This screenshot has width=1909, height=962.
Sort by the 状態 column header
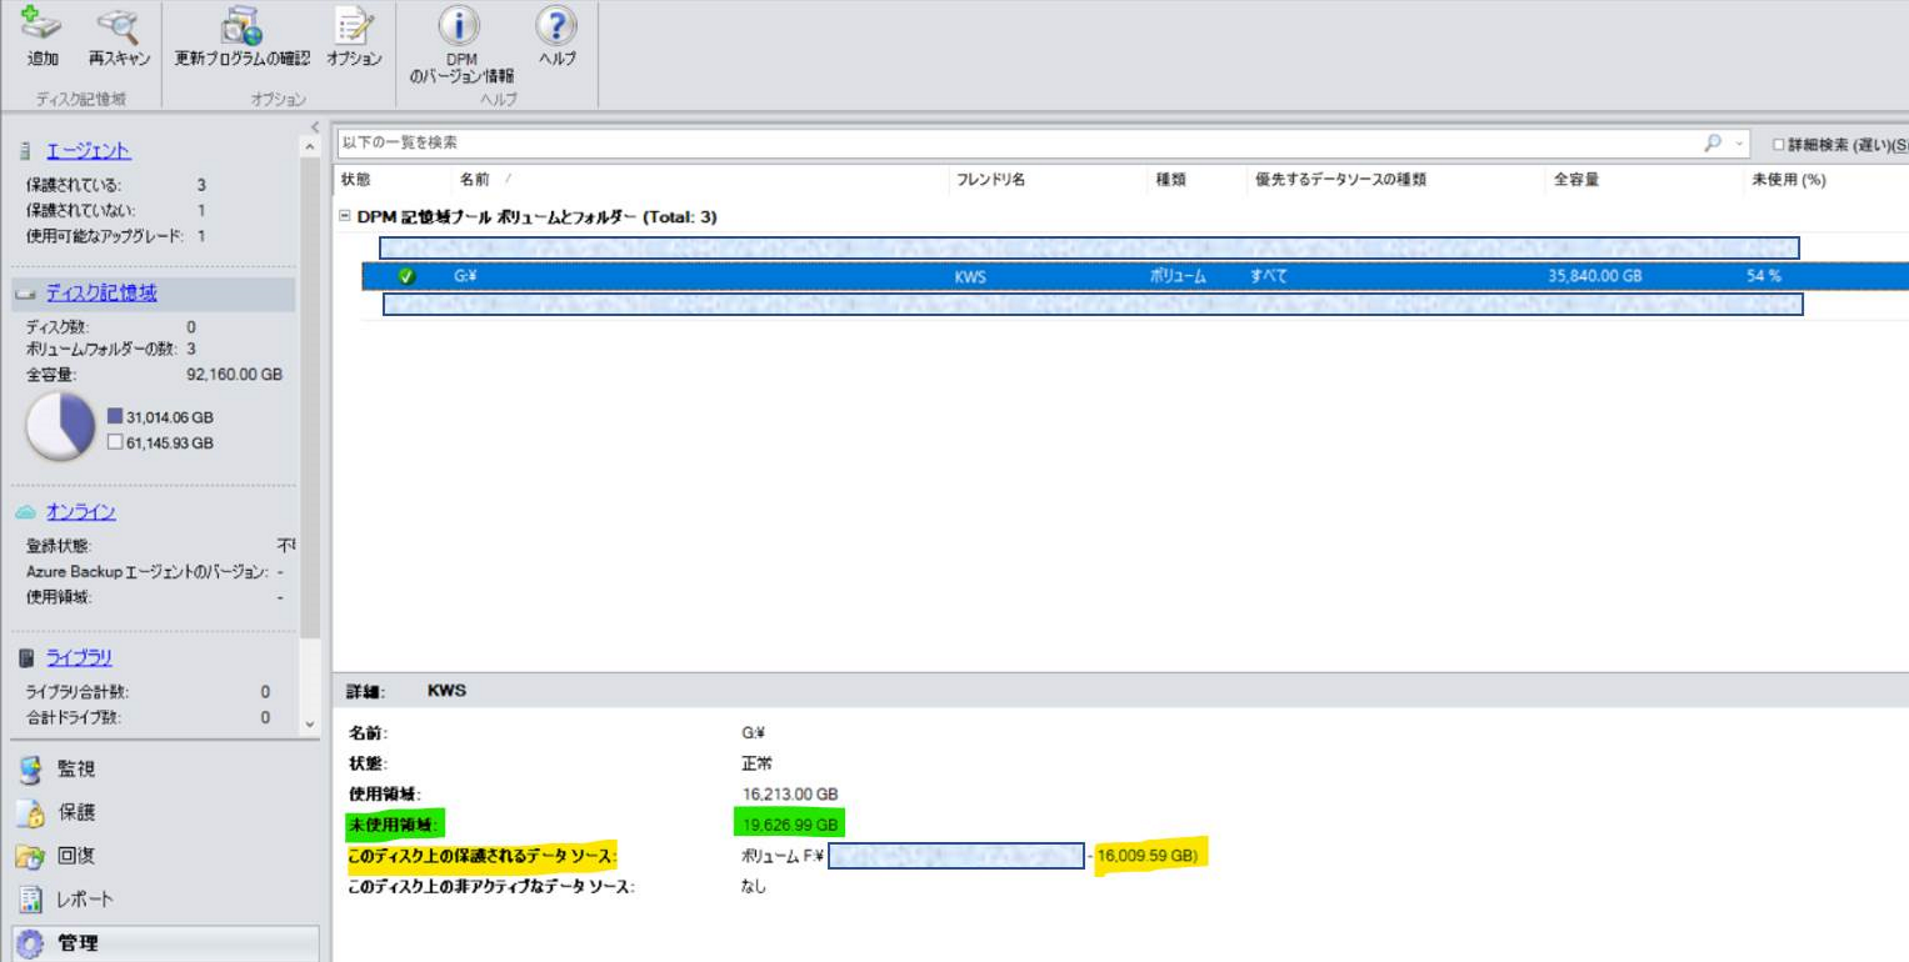(x=356, y=180)
